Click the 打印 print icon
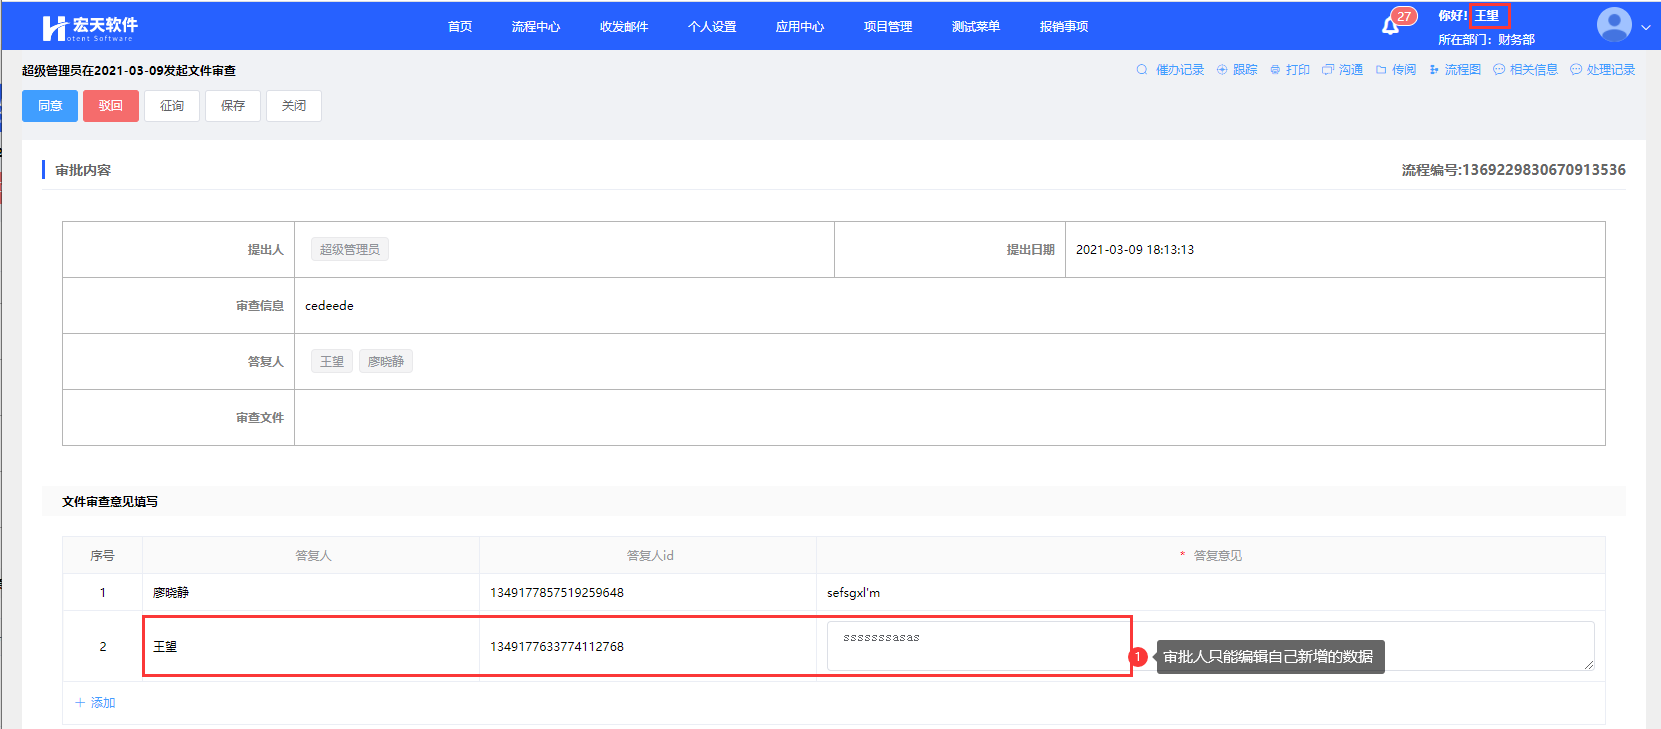 (x=1275, y=70)
